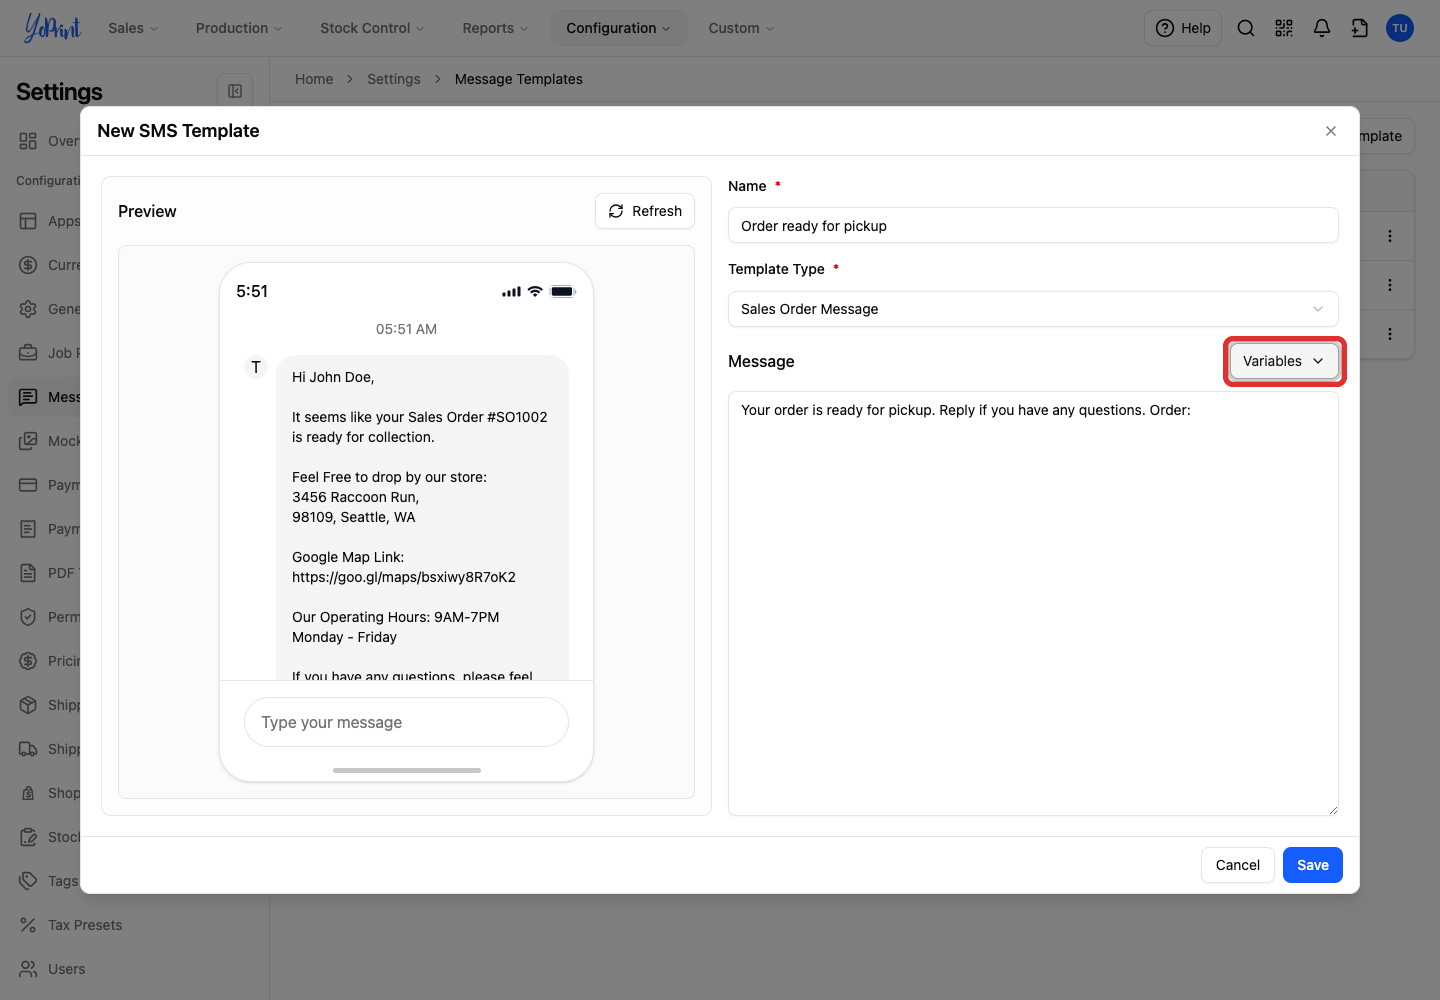
Task: Click the Shop lock-bag sidebar icon
Action: pyautogui.click(x=28, y=793)
